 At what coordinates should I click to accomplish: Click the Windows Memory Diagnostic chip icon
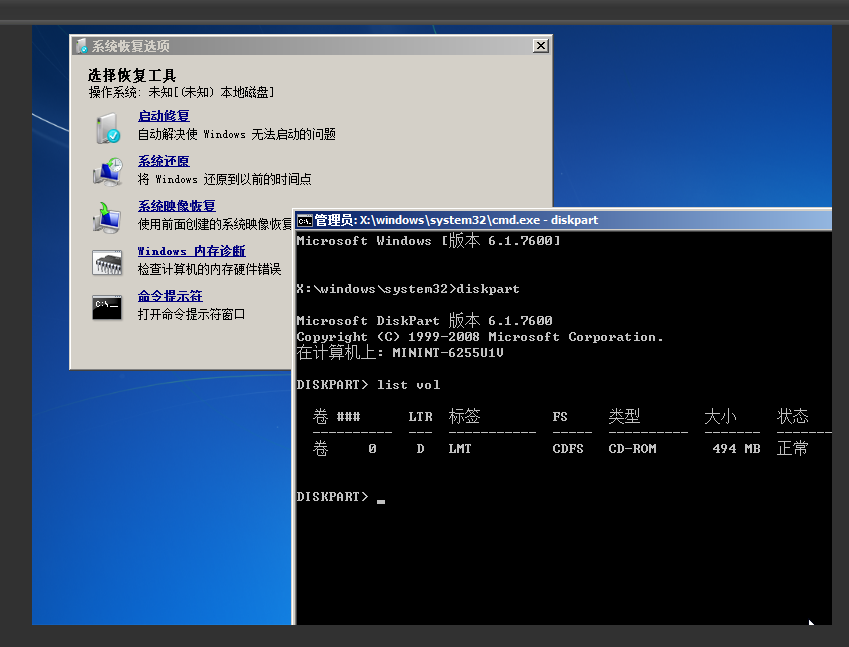pos(107,263)
